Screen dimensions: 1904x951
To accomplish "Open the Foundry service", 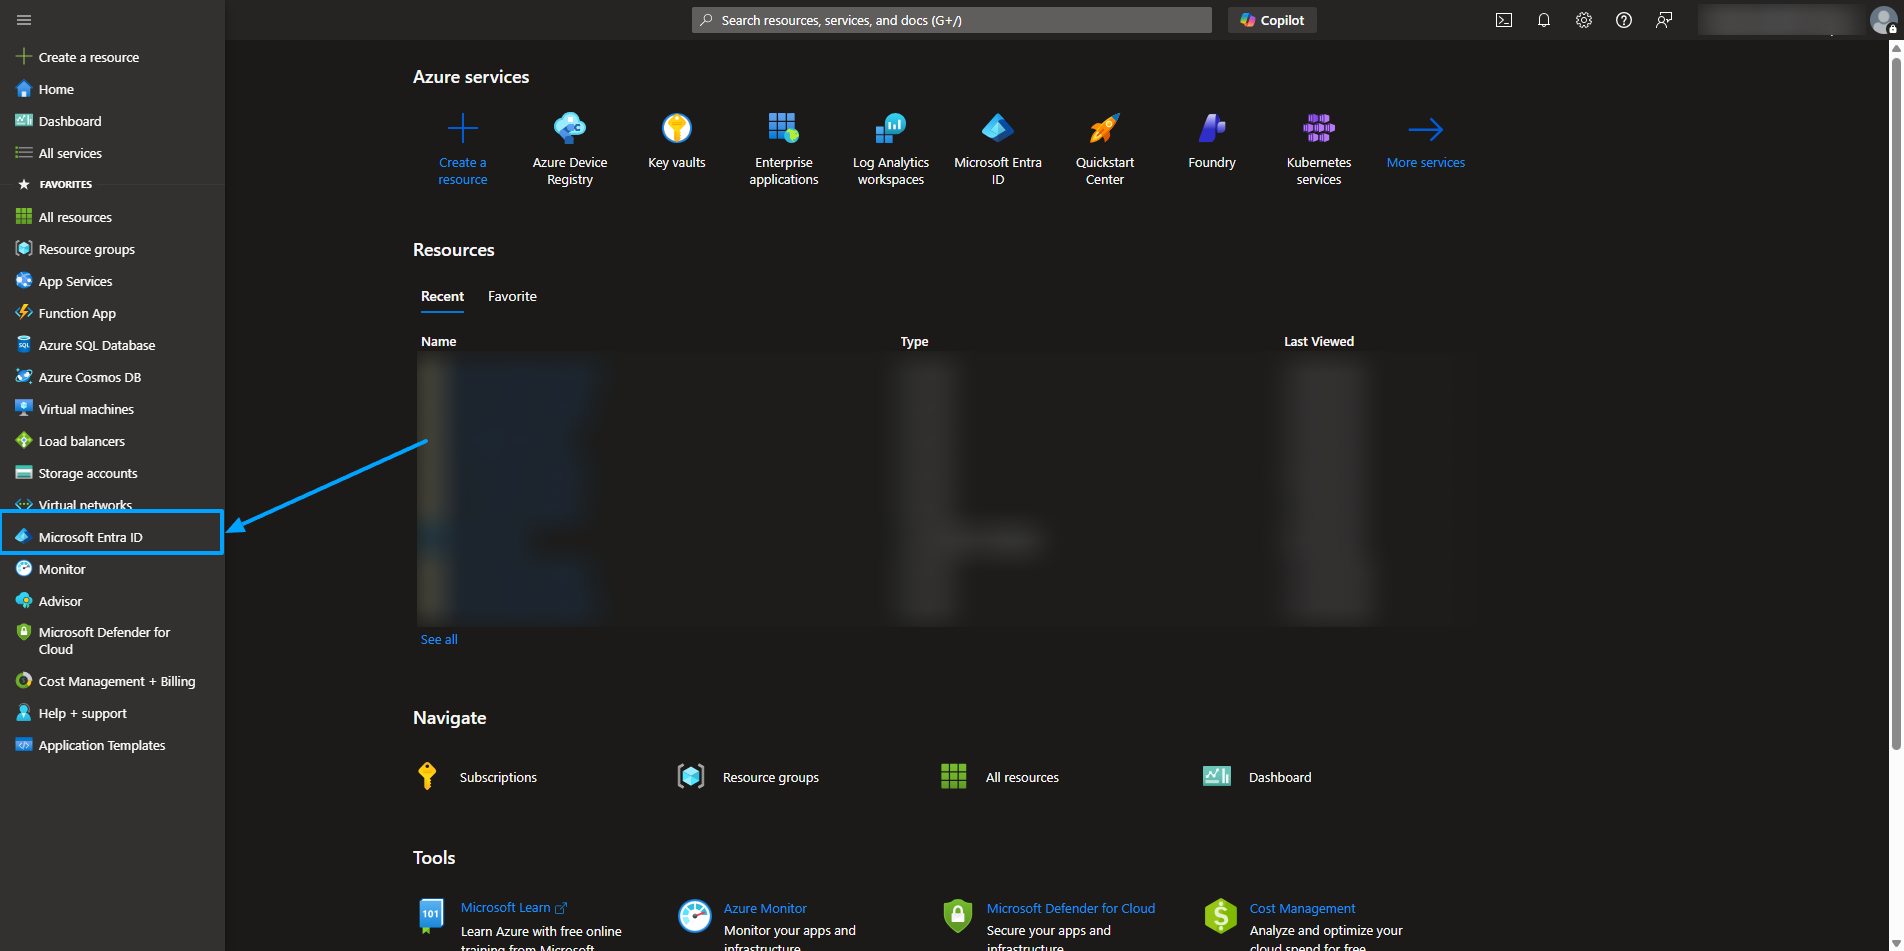I will (1211, 138).
